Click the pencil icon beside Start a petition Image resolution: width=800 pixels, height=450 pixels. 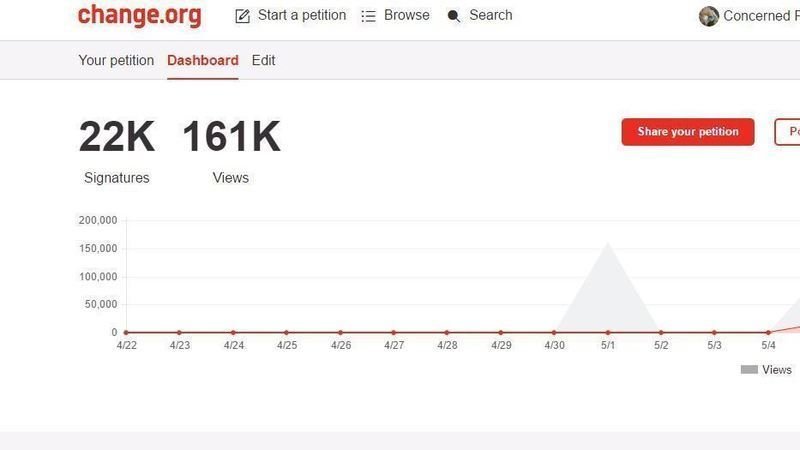(x=243, y=16)
